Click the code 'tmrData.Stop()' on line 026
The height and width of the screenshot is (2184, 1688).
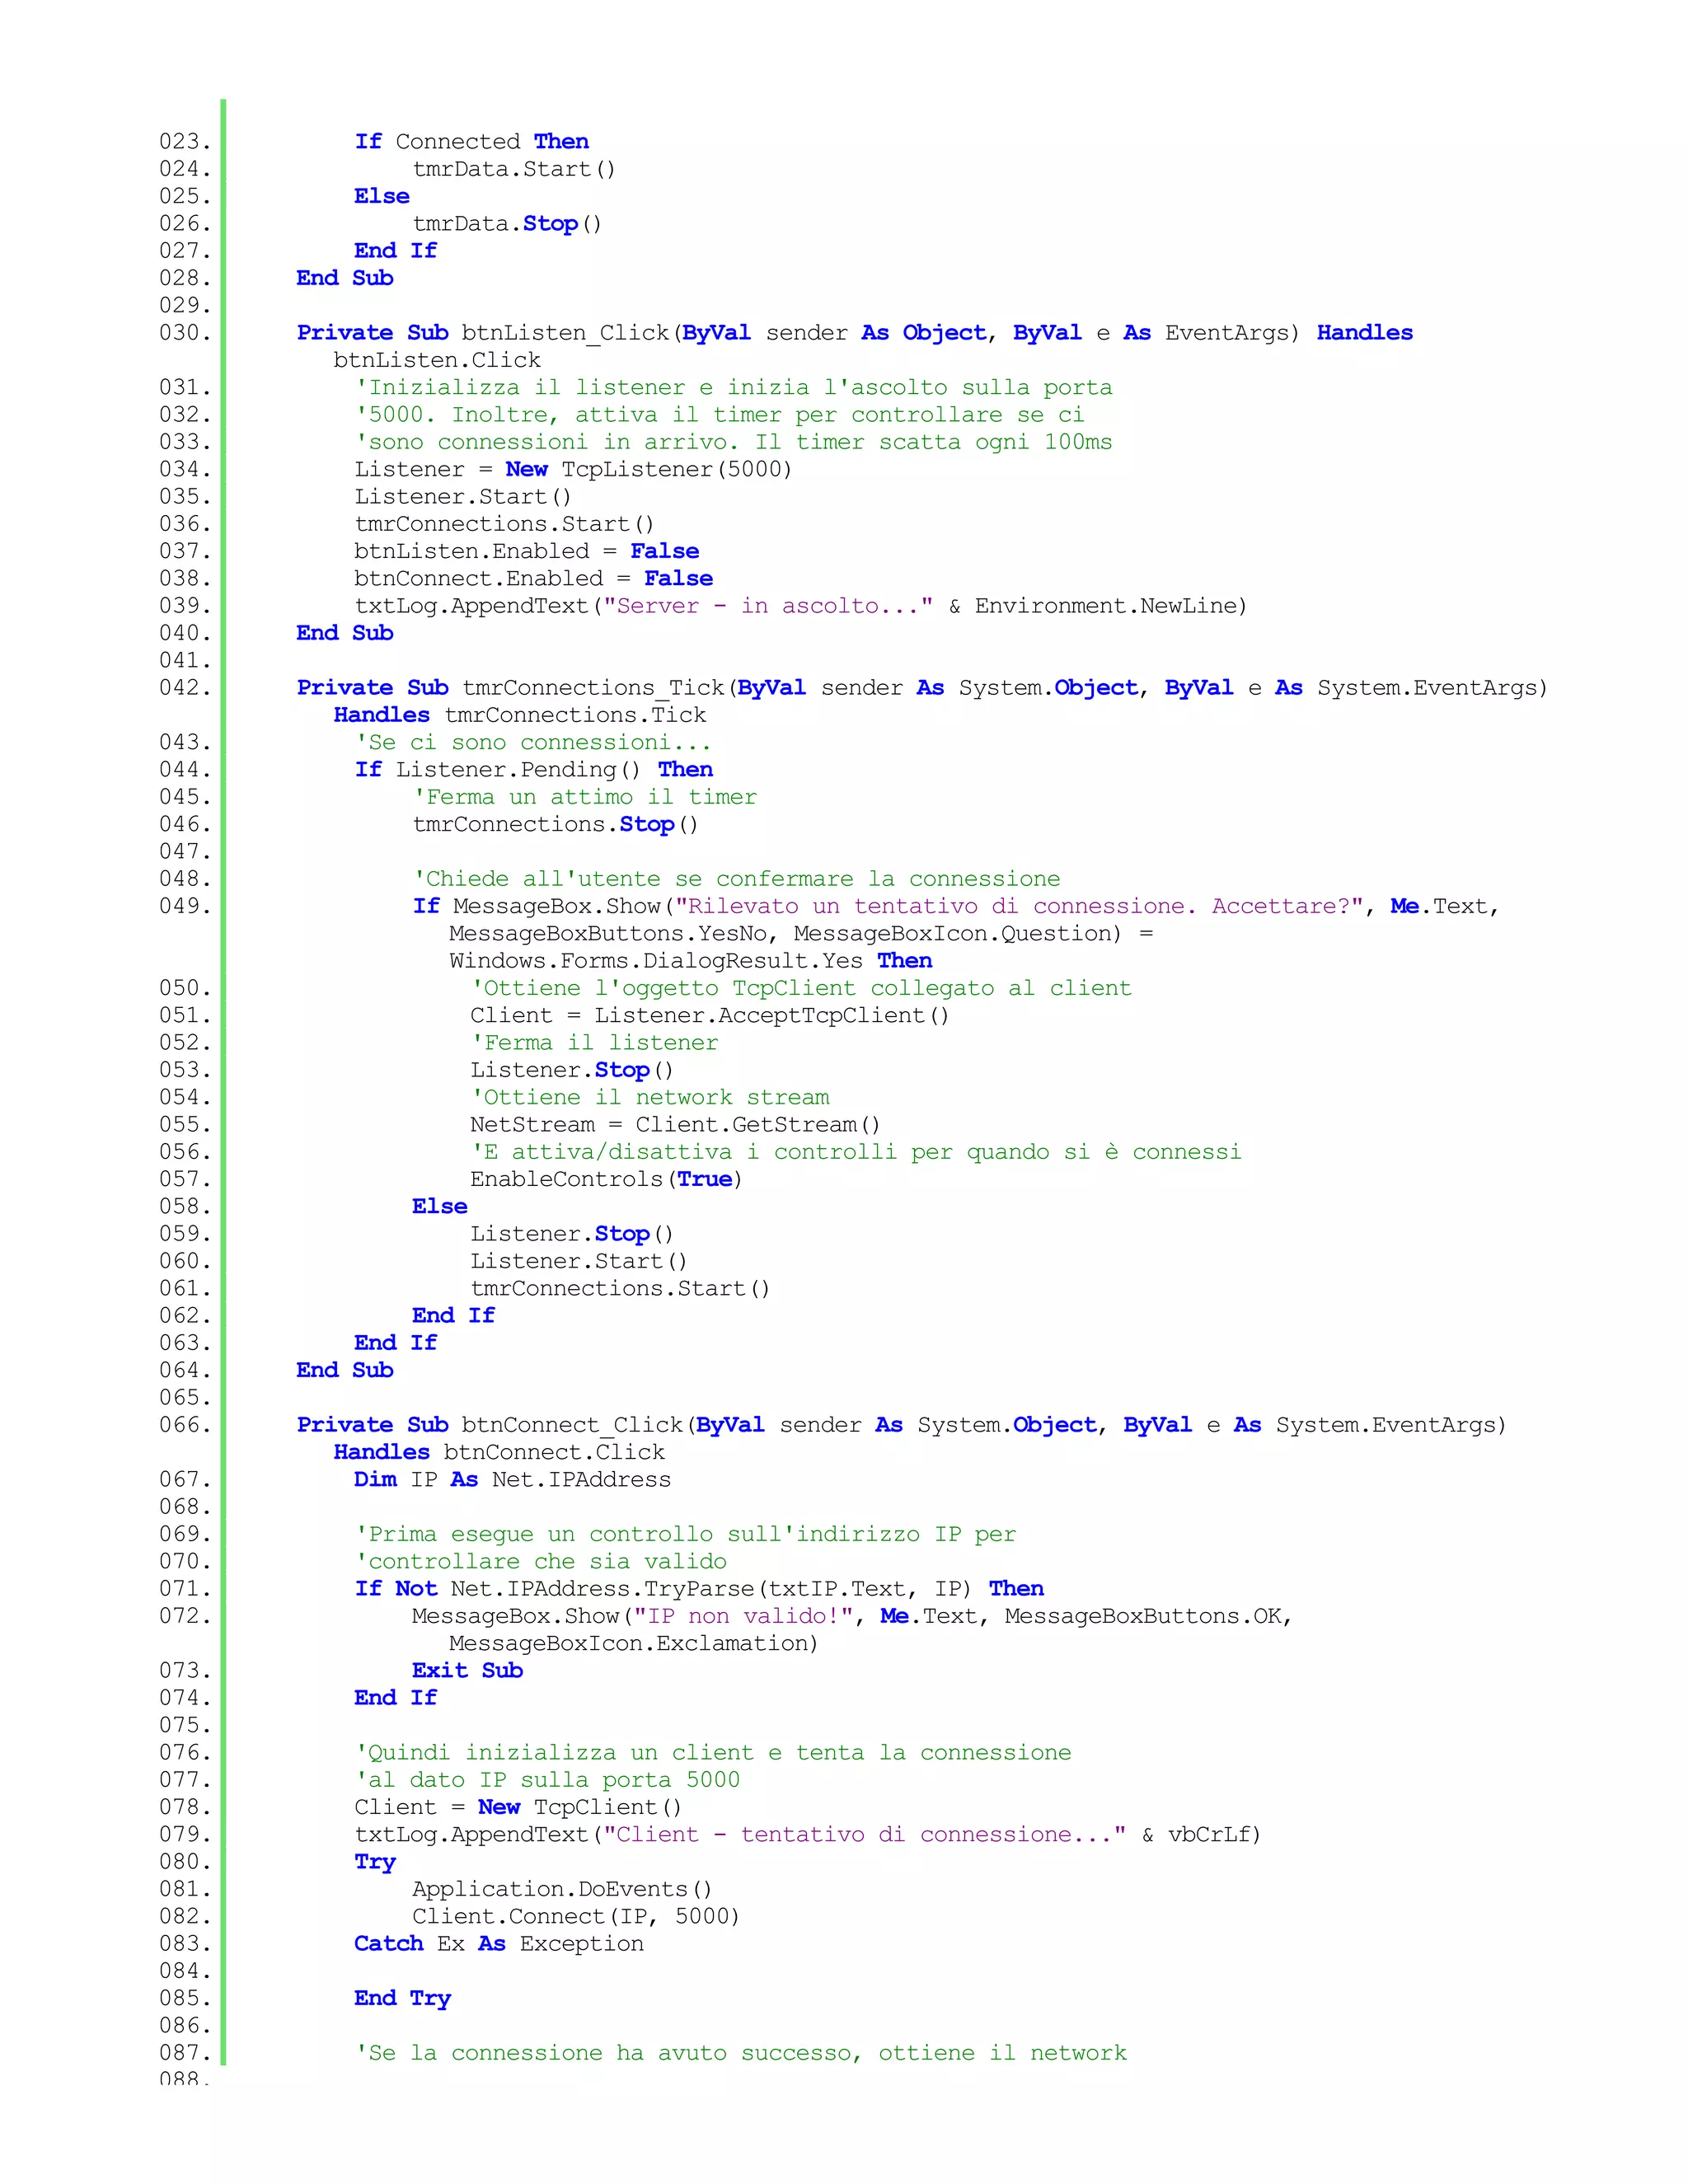(507, 223)
